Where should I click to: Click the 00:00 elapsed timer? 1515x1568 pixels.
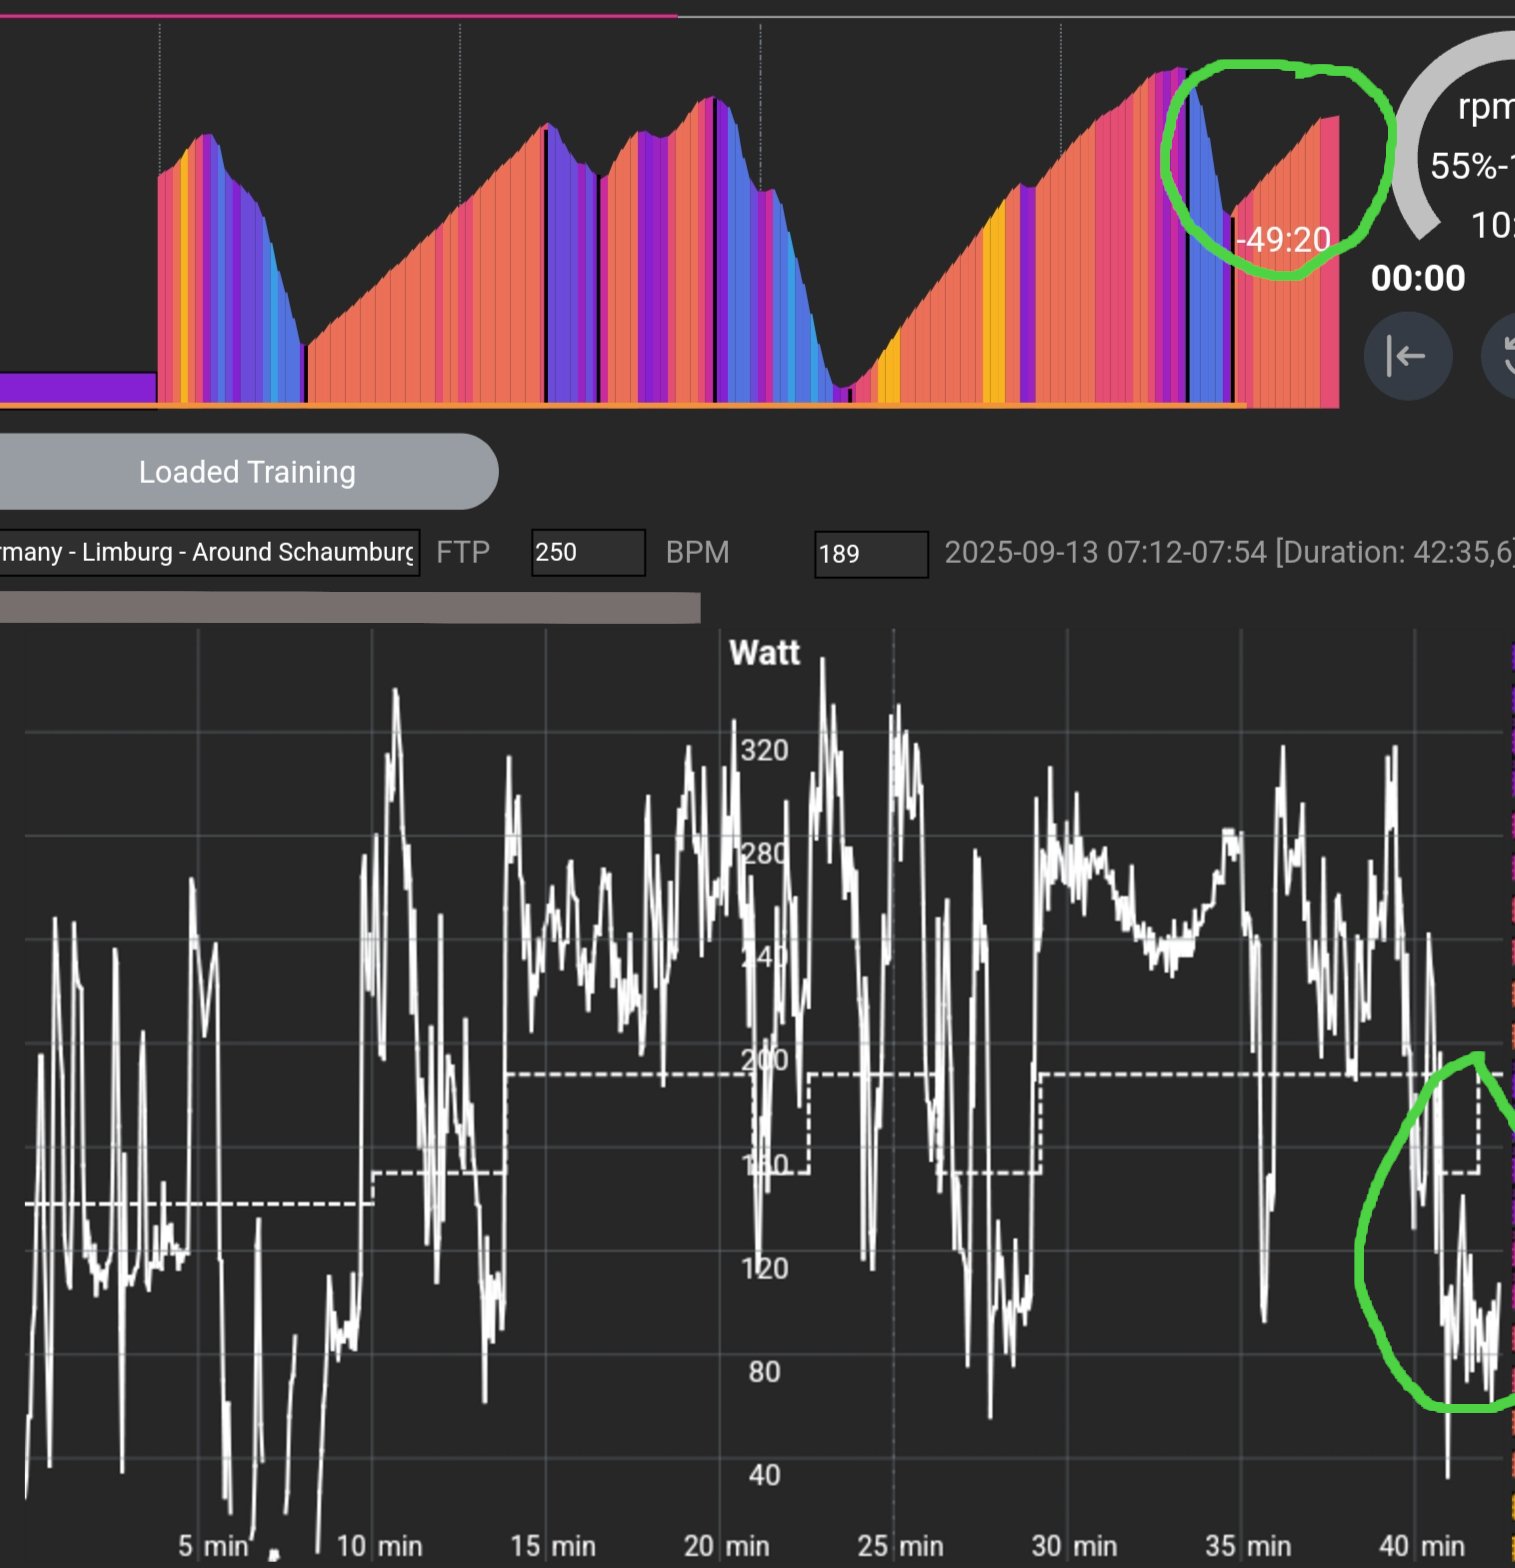pyautogui.click(x=1417, y=278)
